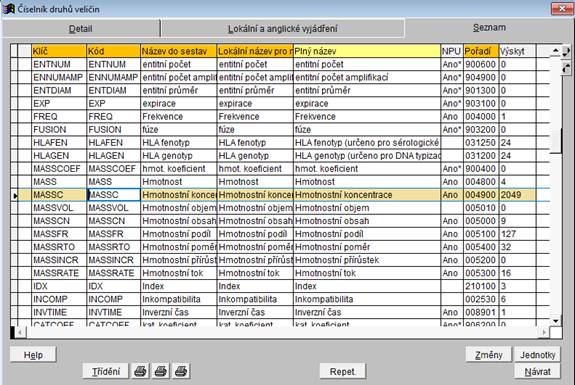Select the MASSRATE key cell
The image size is (575, 385).
[x=59, y=273]
